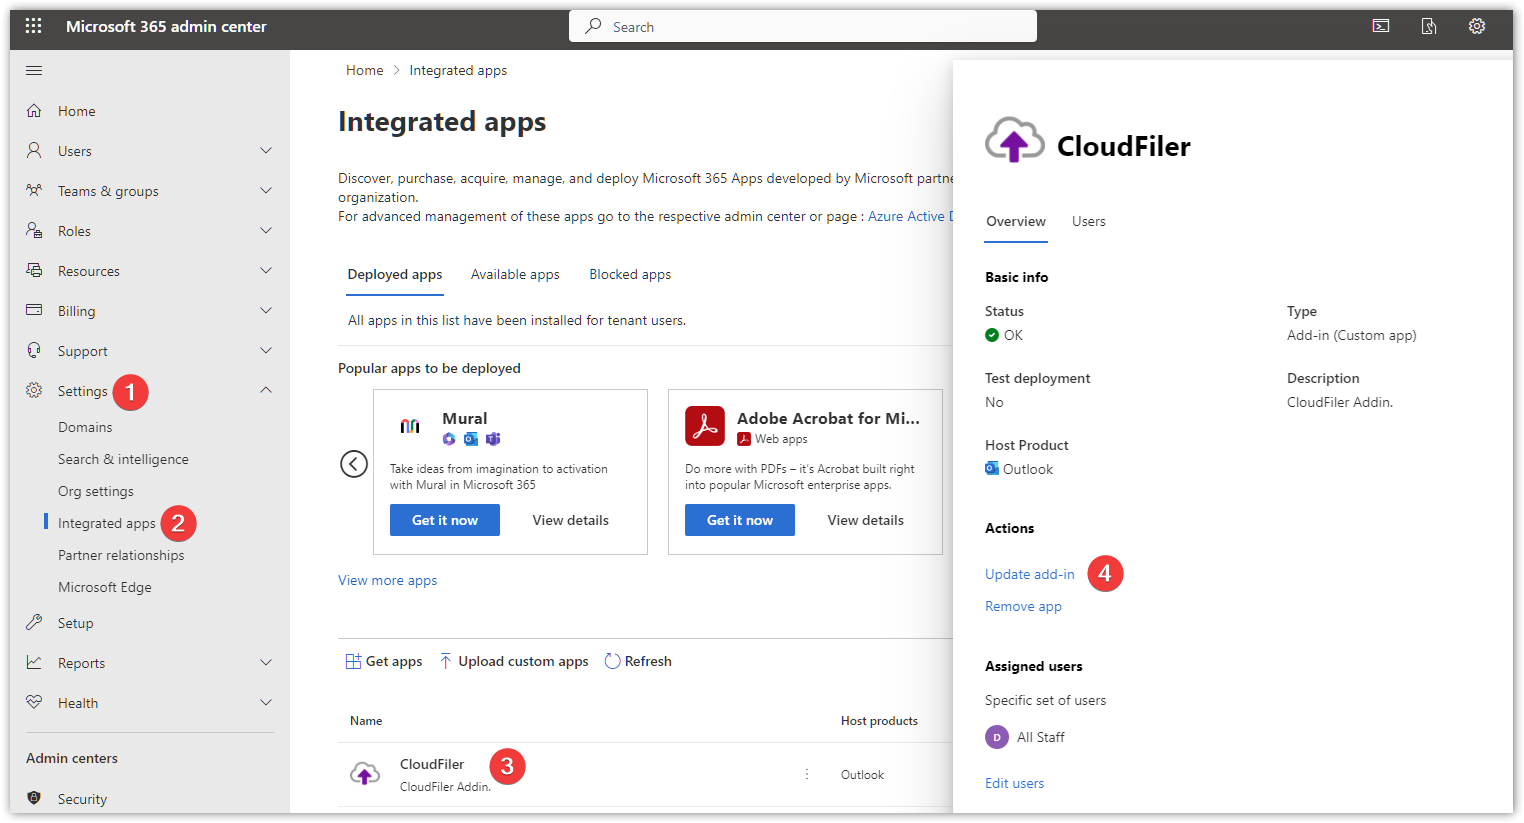The width and height of the screenshot is (1524, 823).
Task: Click View details for Adobe Acrobat
Action: click(866, 520)
